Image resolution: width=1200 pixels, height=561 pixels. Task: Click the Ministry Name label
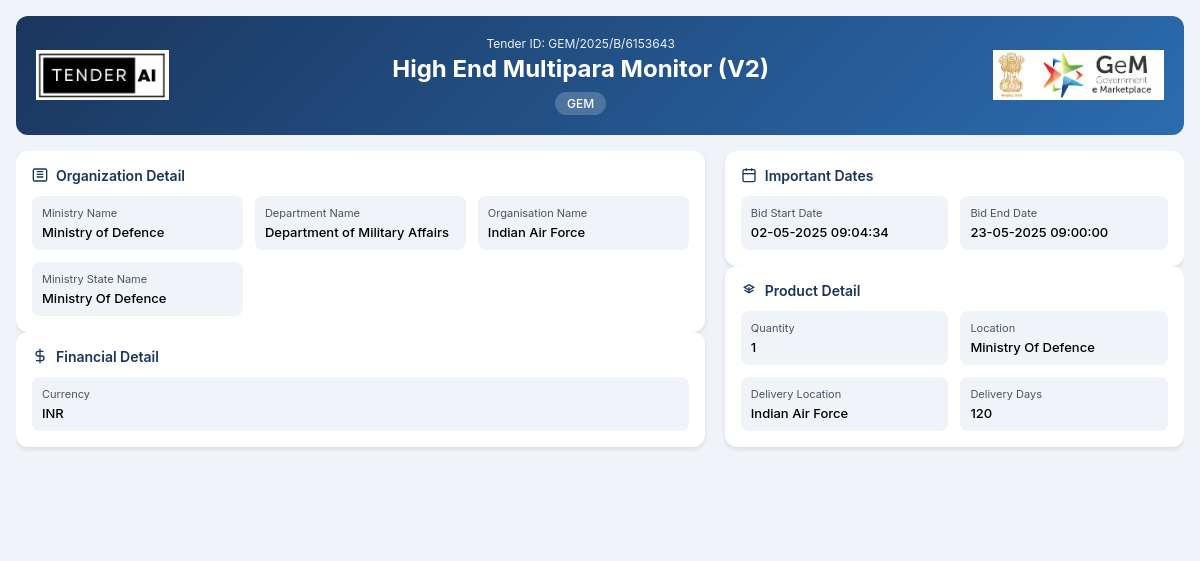(x=79, y=213)
